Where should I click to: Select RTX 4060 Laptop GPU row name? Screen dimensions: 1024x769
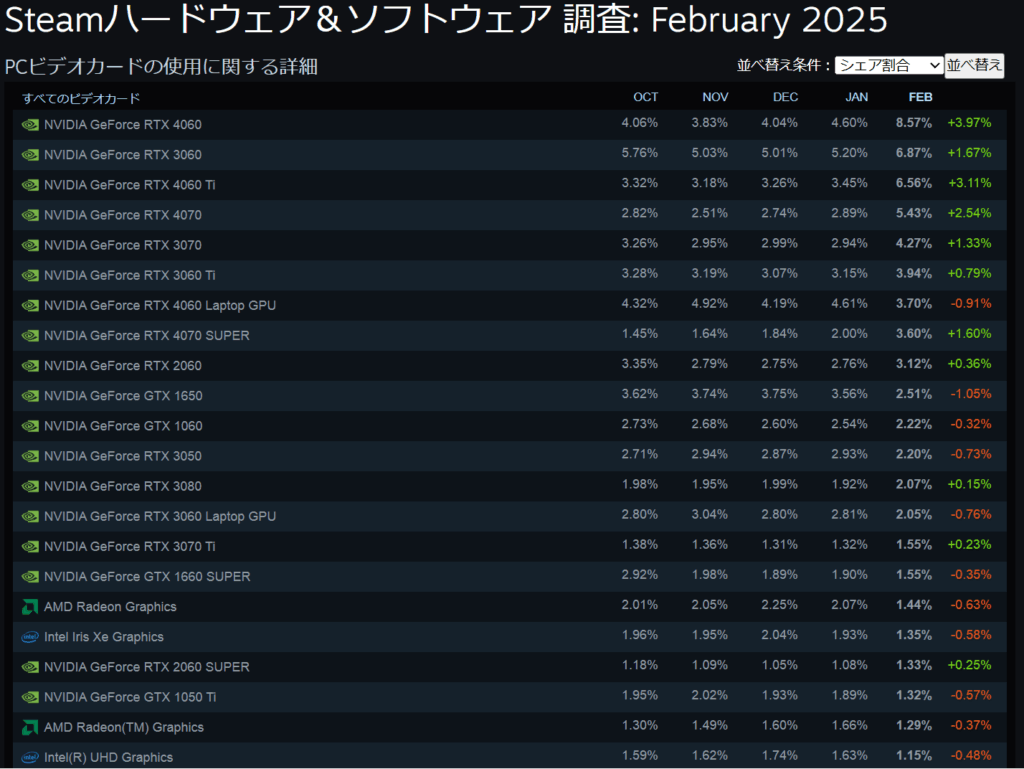(160, 305)
